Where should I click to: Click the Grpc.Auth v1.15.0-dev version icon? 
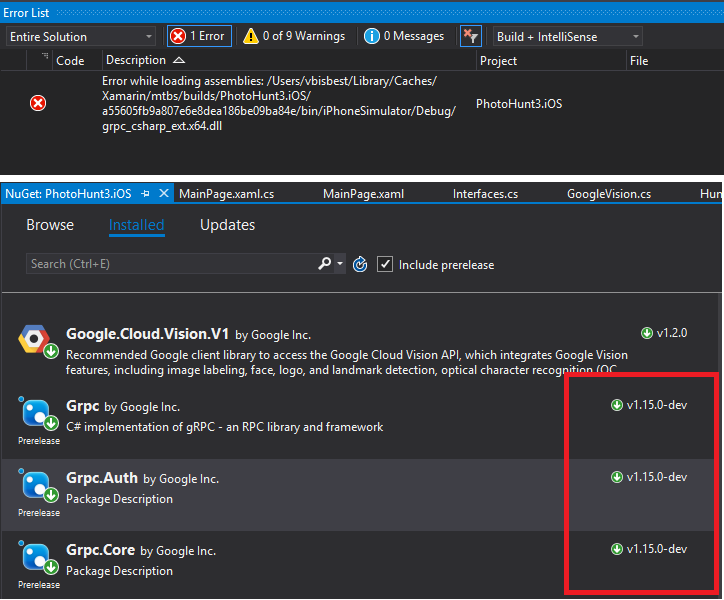[x=616, y=477]
